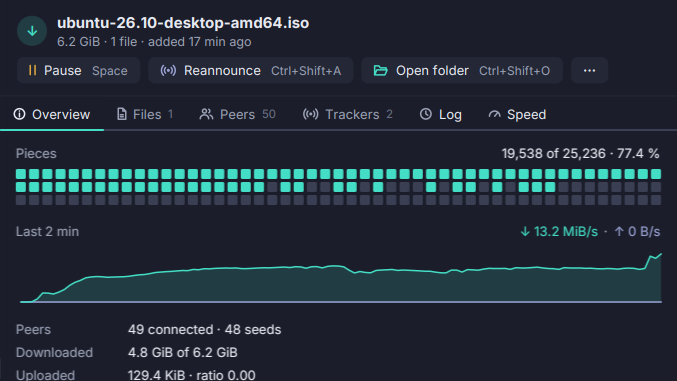
Task: Click the Reannounce broadcast icon
Action: (168, 70)
